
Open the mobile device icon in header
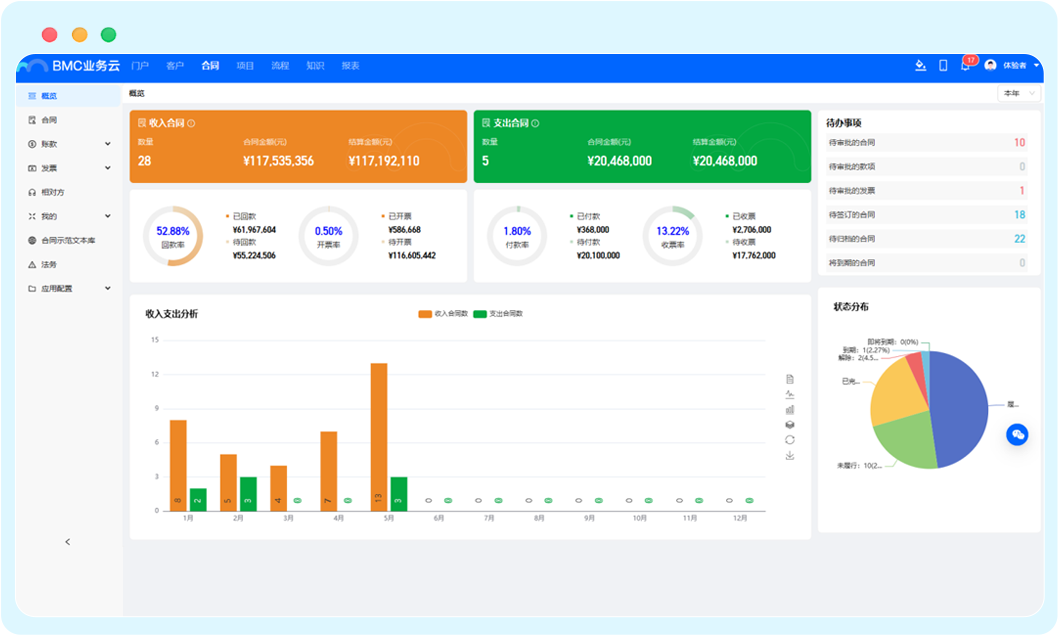click(x=943, y=66)
